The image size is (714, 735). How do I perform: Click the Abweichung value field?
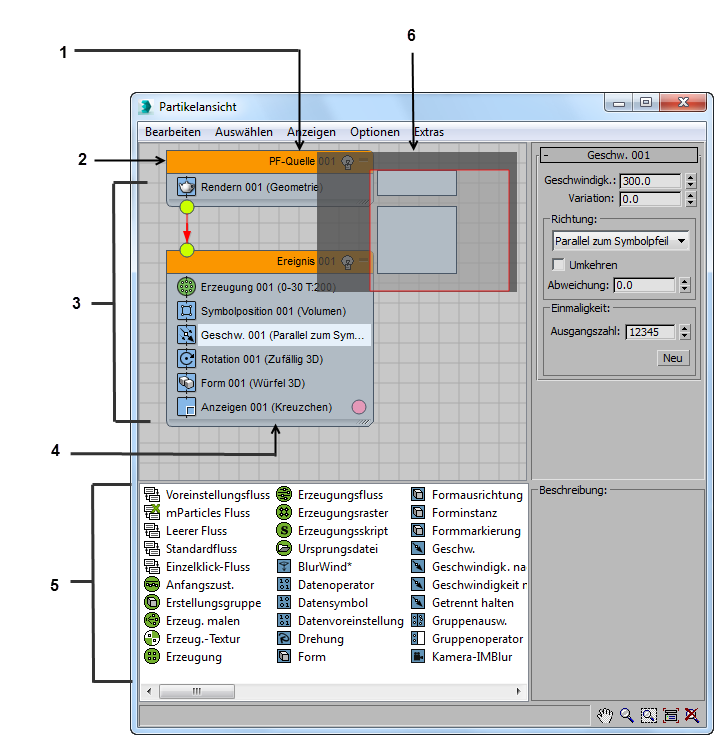coord(645,285)
